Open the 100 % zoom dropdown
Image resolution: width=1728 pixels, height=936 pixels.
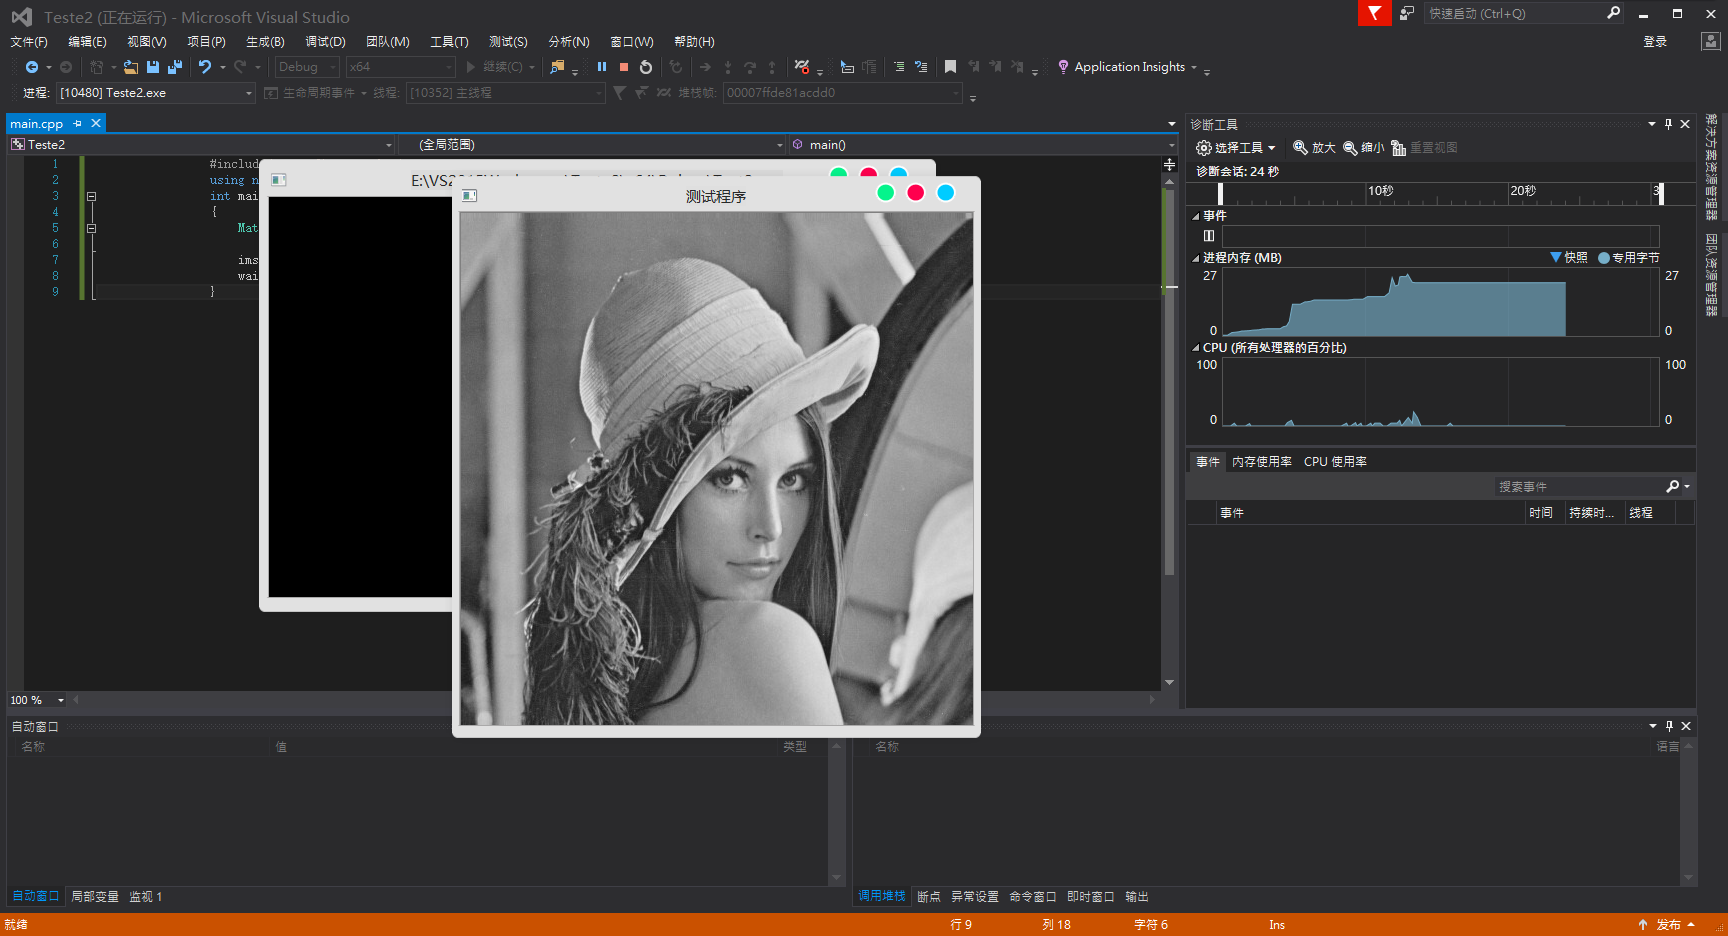click(38, 700)
